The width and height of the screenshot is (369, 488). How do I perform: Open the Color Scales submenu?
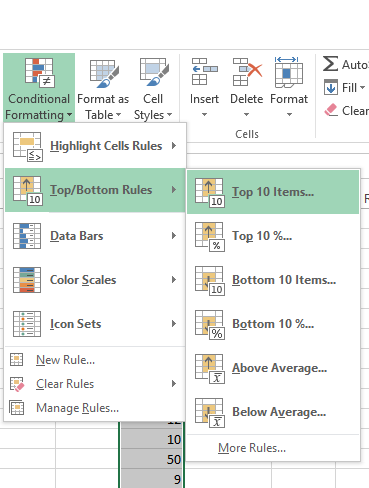point(95,280)
